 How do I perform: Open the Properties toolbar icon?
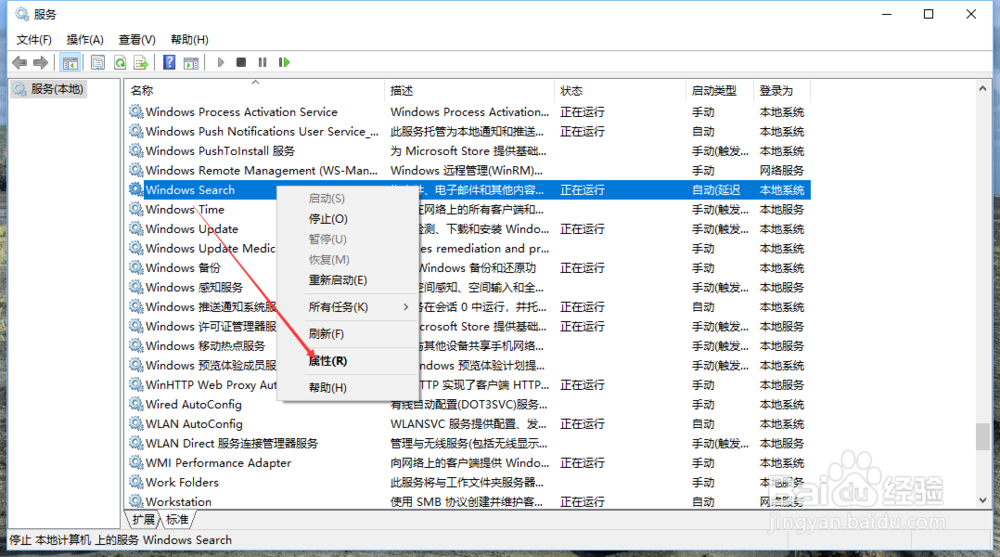tap(98, 63)
